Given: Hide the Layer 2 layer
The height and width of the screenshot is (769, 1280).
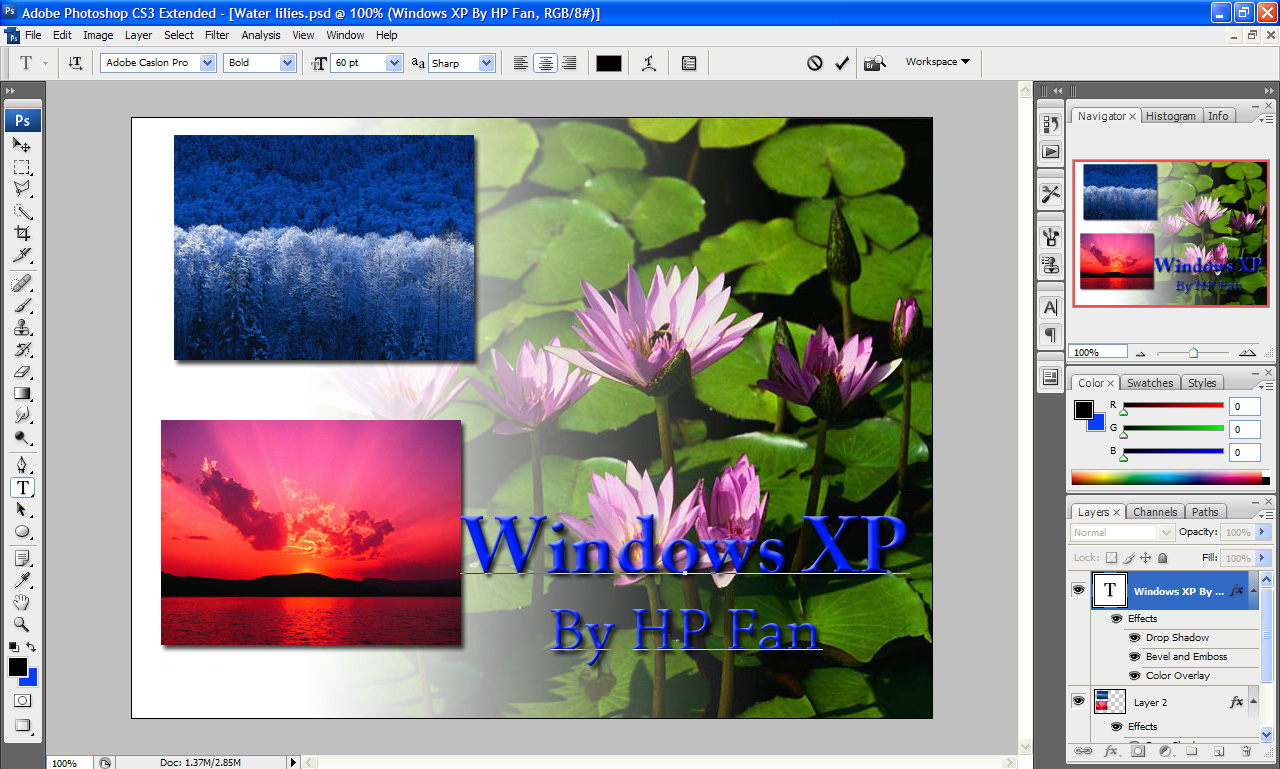Looking at the screenshot, I should tap(1078, 702).
